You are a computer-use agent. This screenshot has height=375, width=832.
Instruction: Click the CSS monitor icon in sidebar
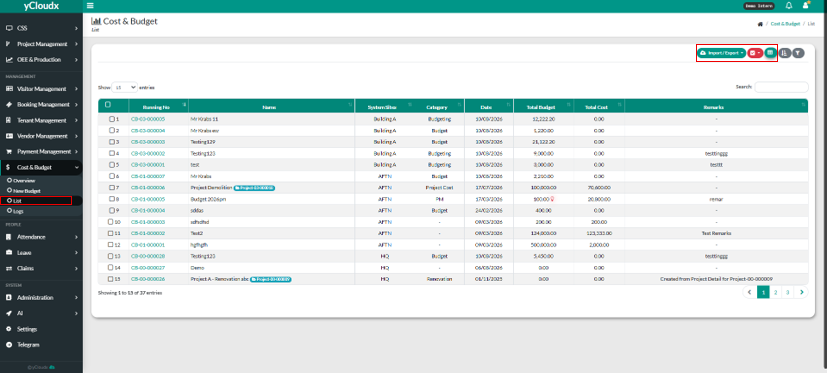pos(9,28)
